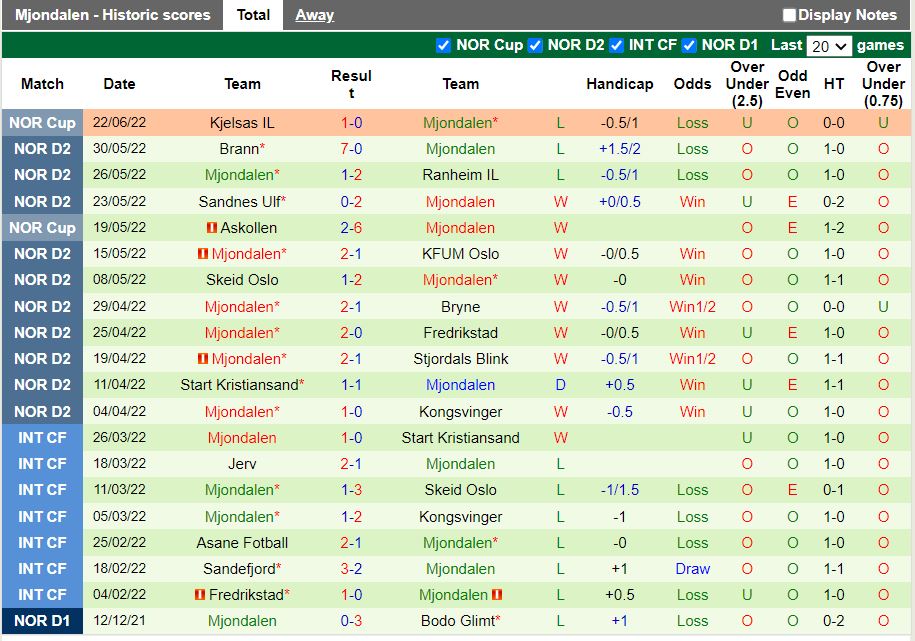This screenshot has height=641, width=915.
Task: Click the date 23/05/22
Action: [x=119, y=201]
